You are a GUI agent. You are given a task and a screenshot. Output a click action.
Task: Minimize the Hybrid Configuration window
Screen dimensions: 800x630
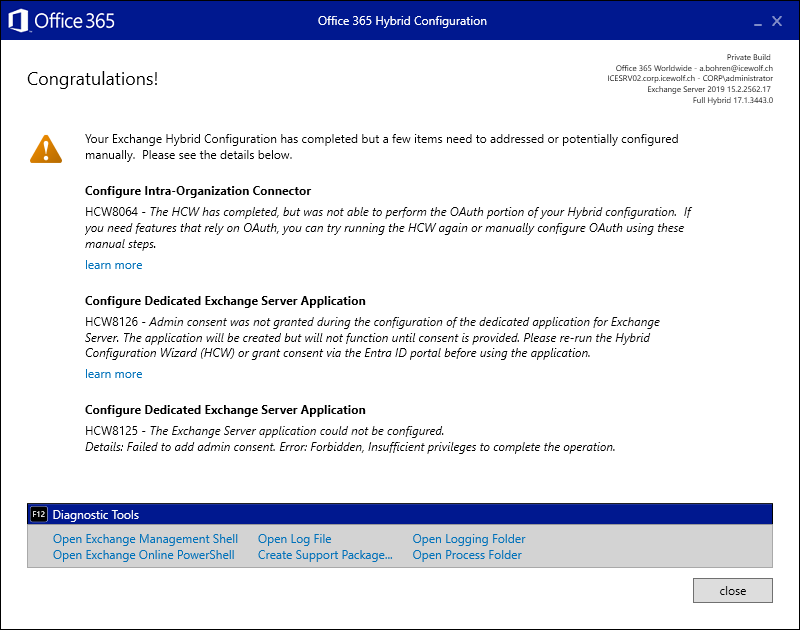pos(758,22)
